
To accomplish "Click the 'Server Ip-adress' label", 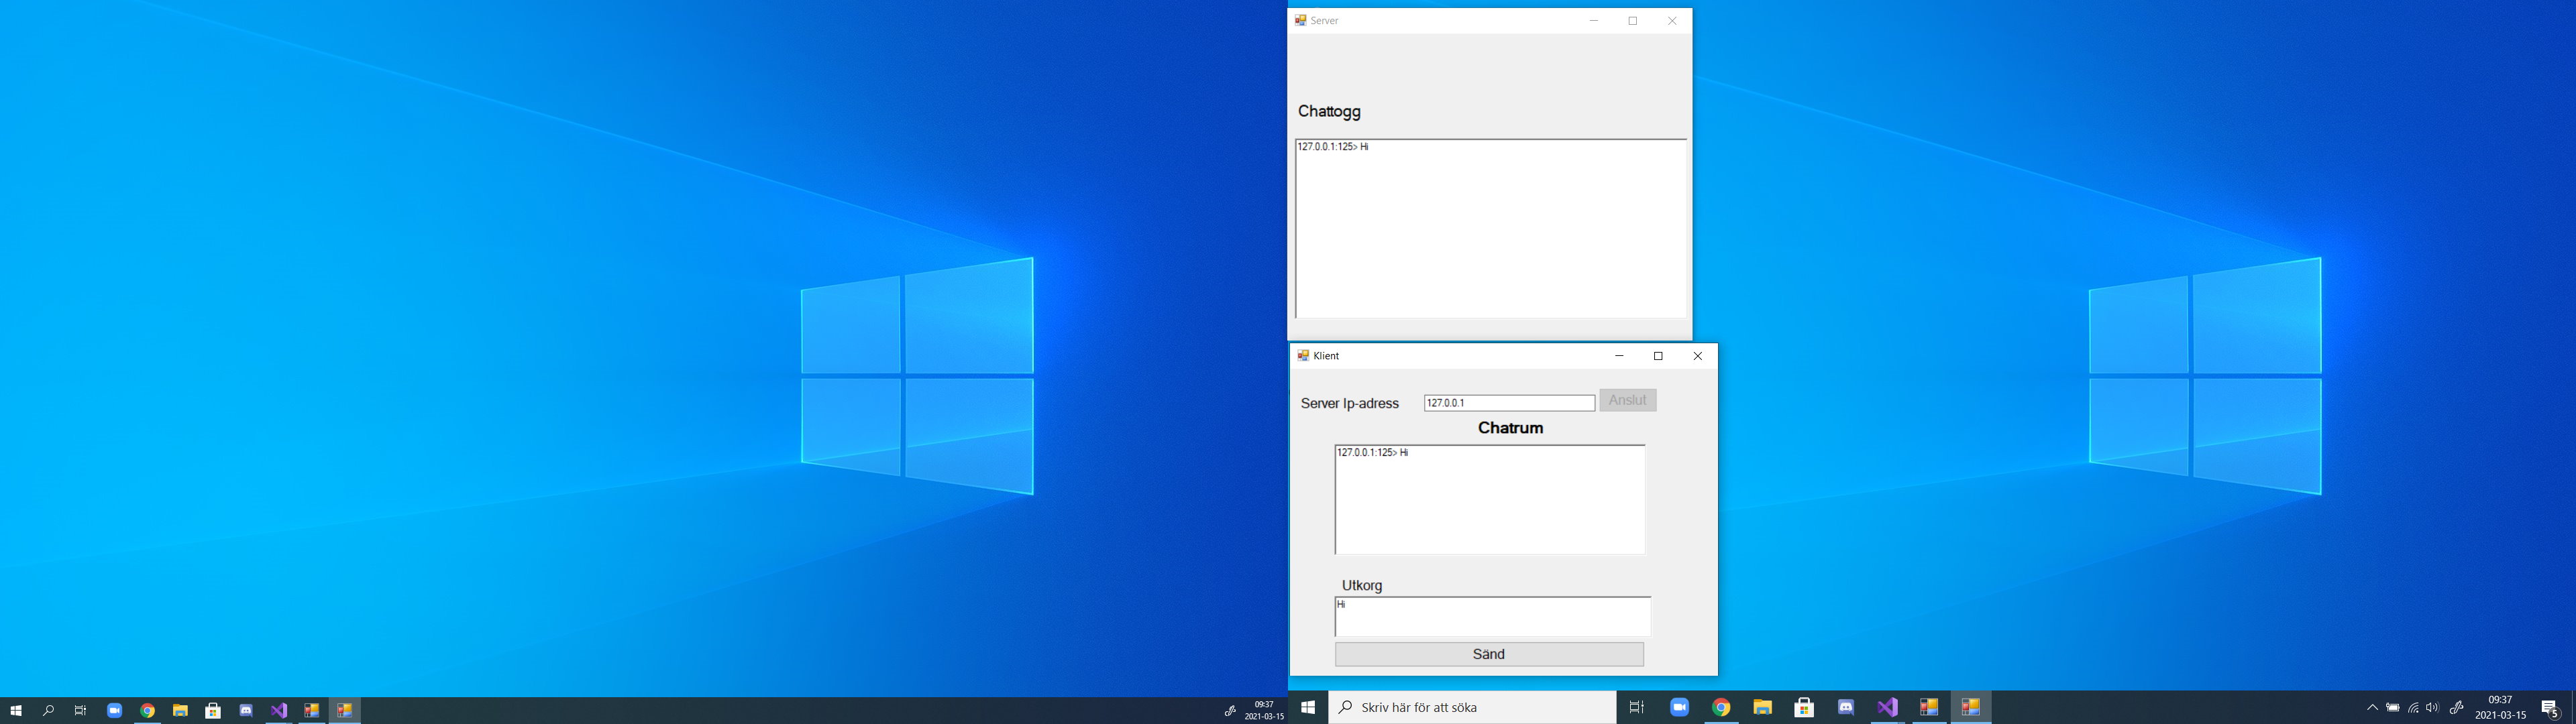I will [x=1349, y=404].
